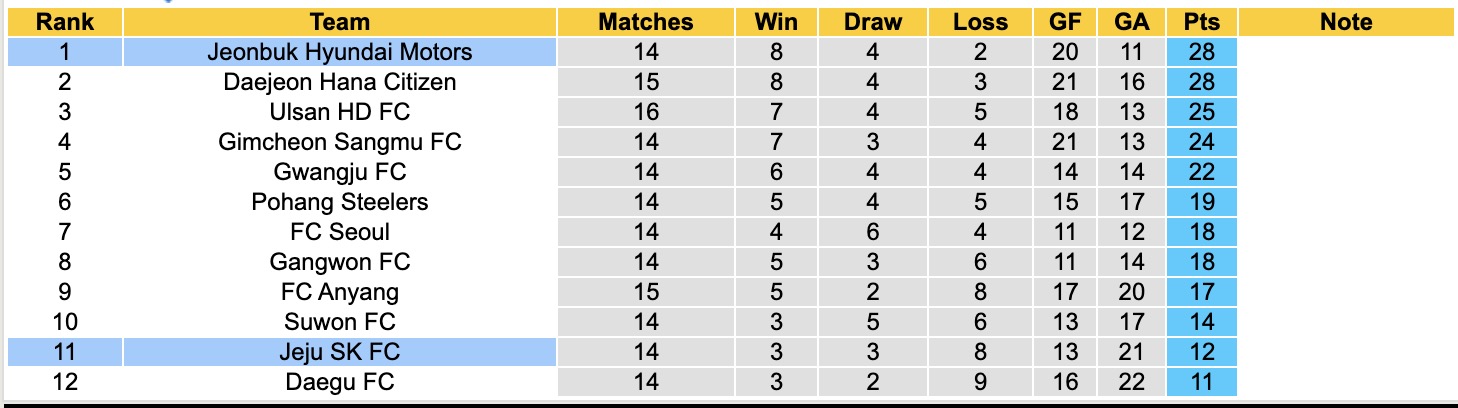Select Daegu FC at the bottom
Screen dimensions: 1458x408
(340, 382)
